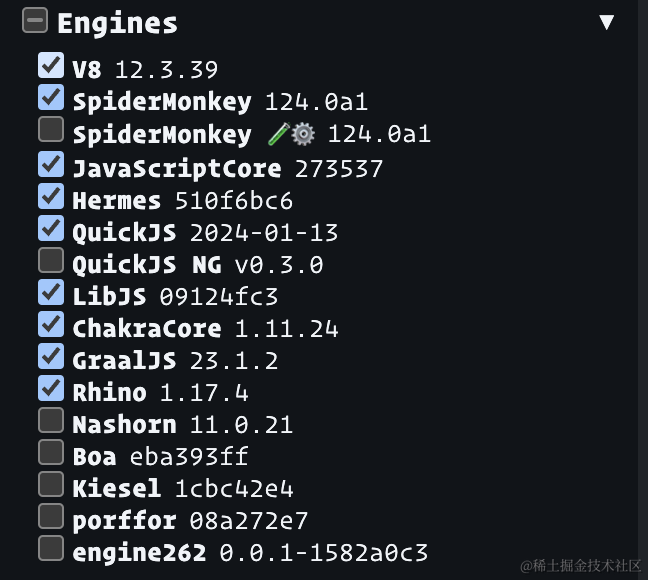Toggle the Engines group tri-state checkbox
This screenshot has width=648, height=580.
click(35, 20)
